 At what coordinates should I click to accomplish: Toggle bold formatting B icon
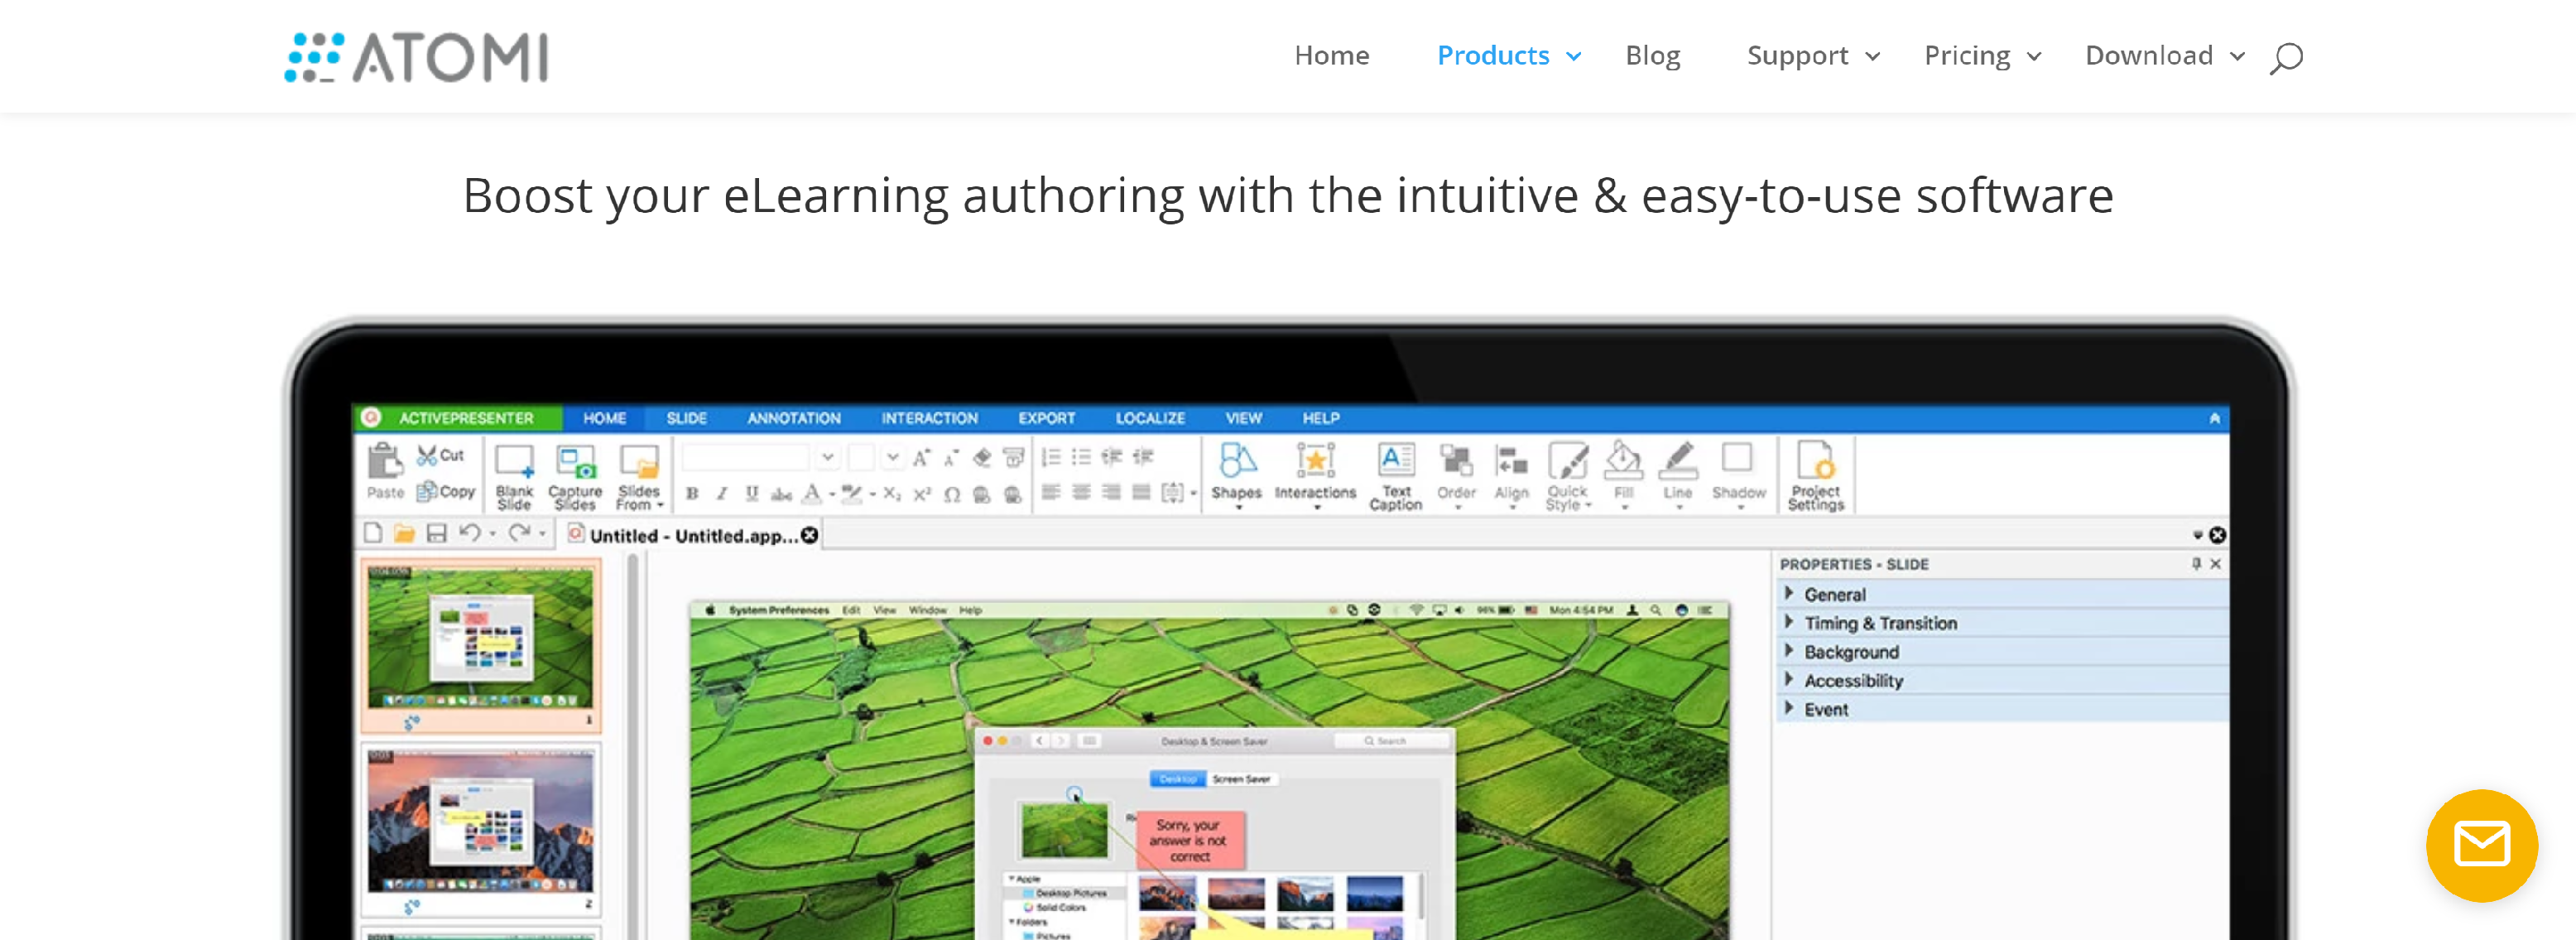[x=692, y=493]
